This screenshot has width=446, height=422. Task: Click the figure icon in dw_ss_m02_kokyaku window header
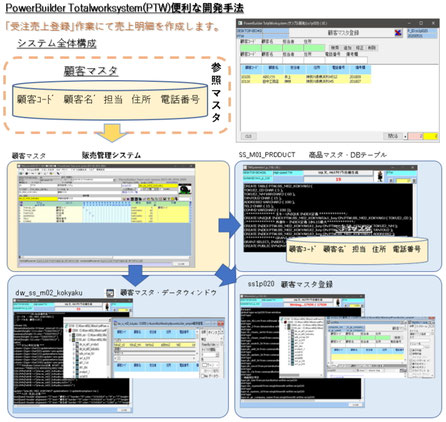pos(107,307)
